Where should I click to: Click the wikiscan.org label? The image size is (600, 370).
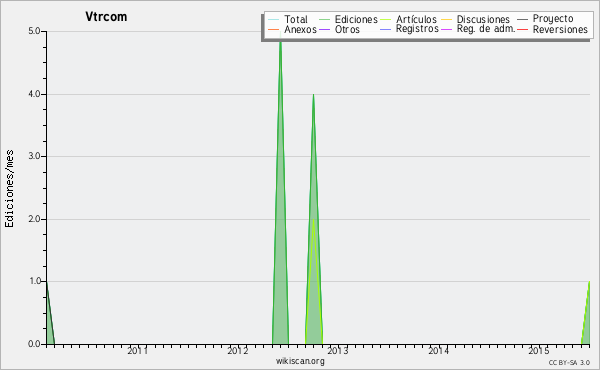pyautogui.click(x=300, y=361)
